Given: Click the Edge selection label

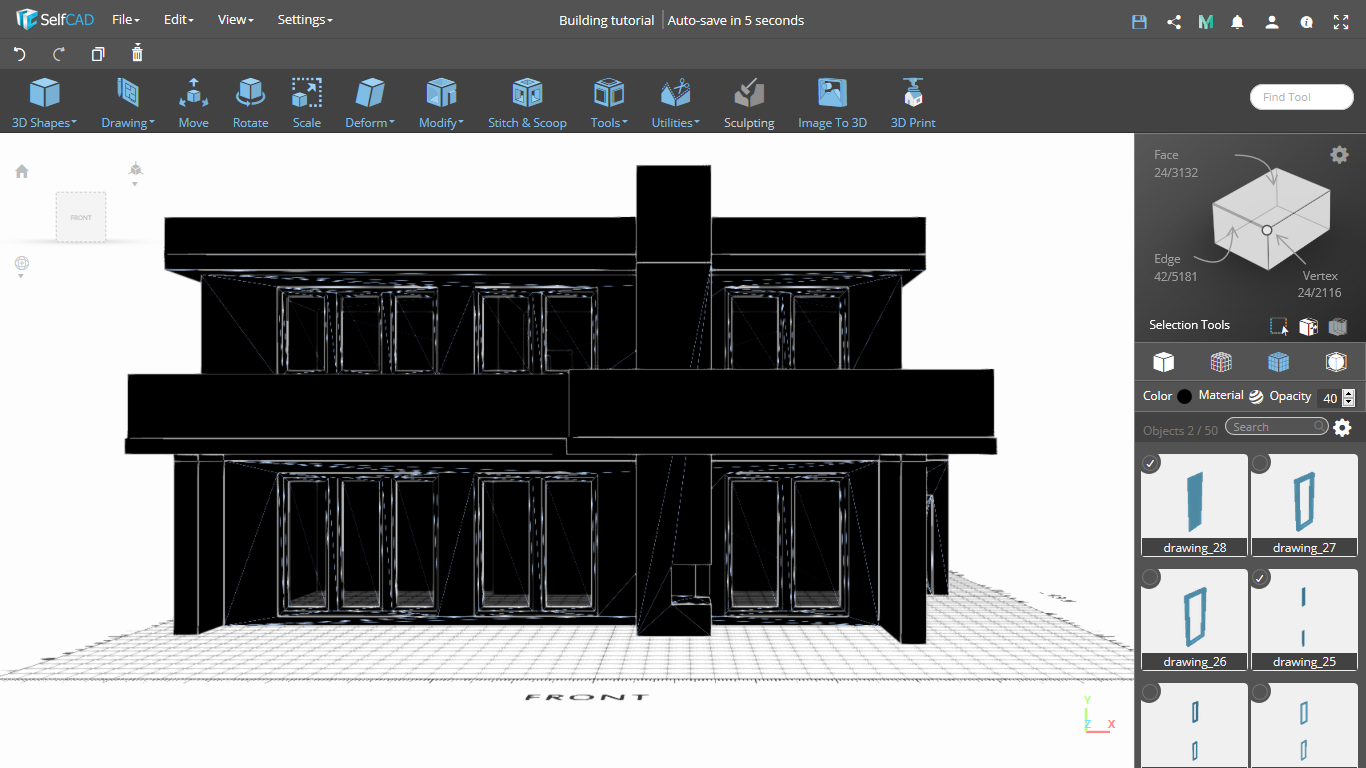Looking at the screenshot, I should pyautogui.click(x=1167, y=259).
